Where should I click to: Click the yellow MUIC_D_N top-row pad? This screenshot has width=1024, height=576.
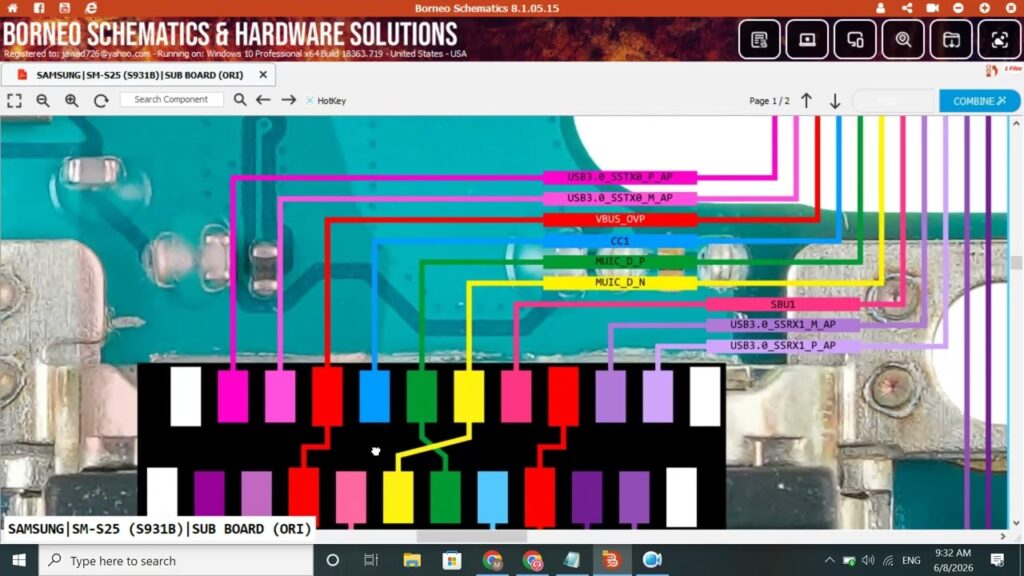pos(469,396)
